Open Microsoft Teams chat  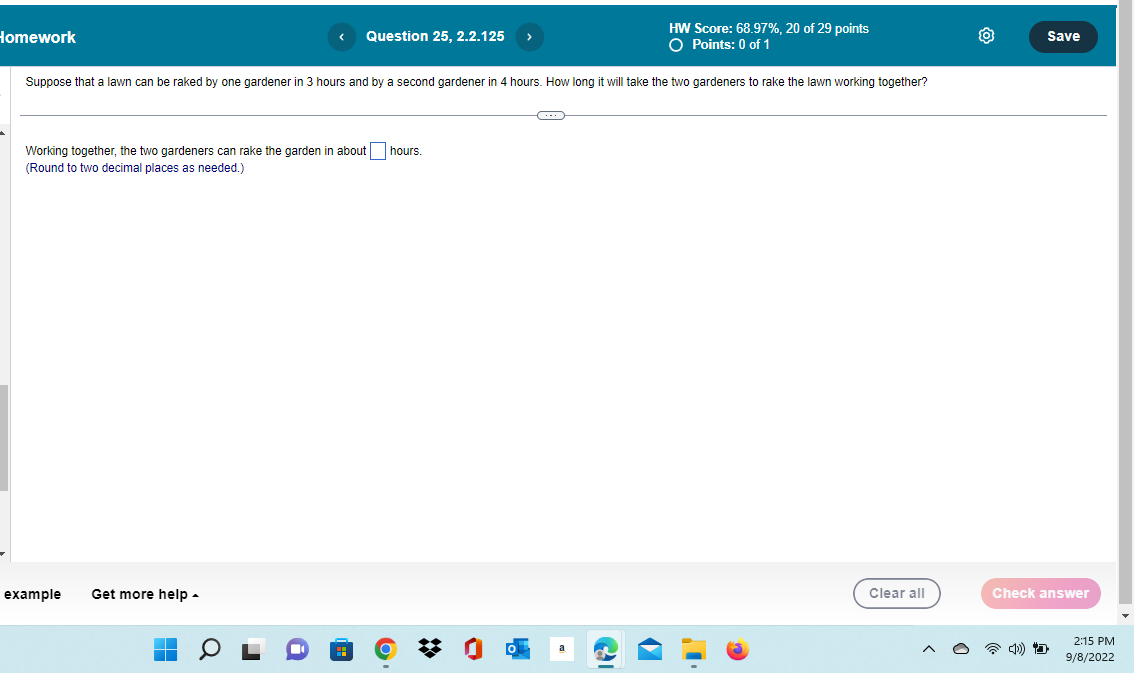pyautogui.click(x=296, y=649)
